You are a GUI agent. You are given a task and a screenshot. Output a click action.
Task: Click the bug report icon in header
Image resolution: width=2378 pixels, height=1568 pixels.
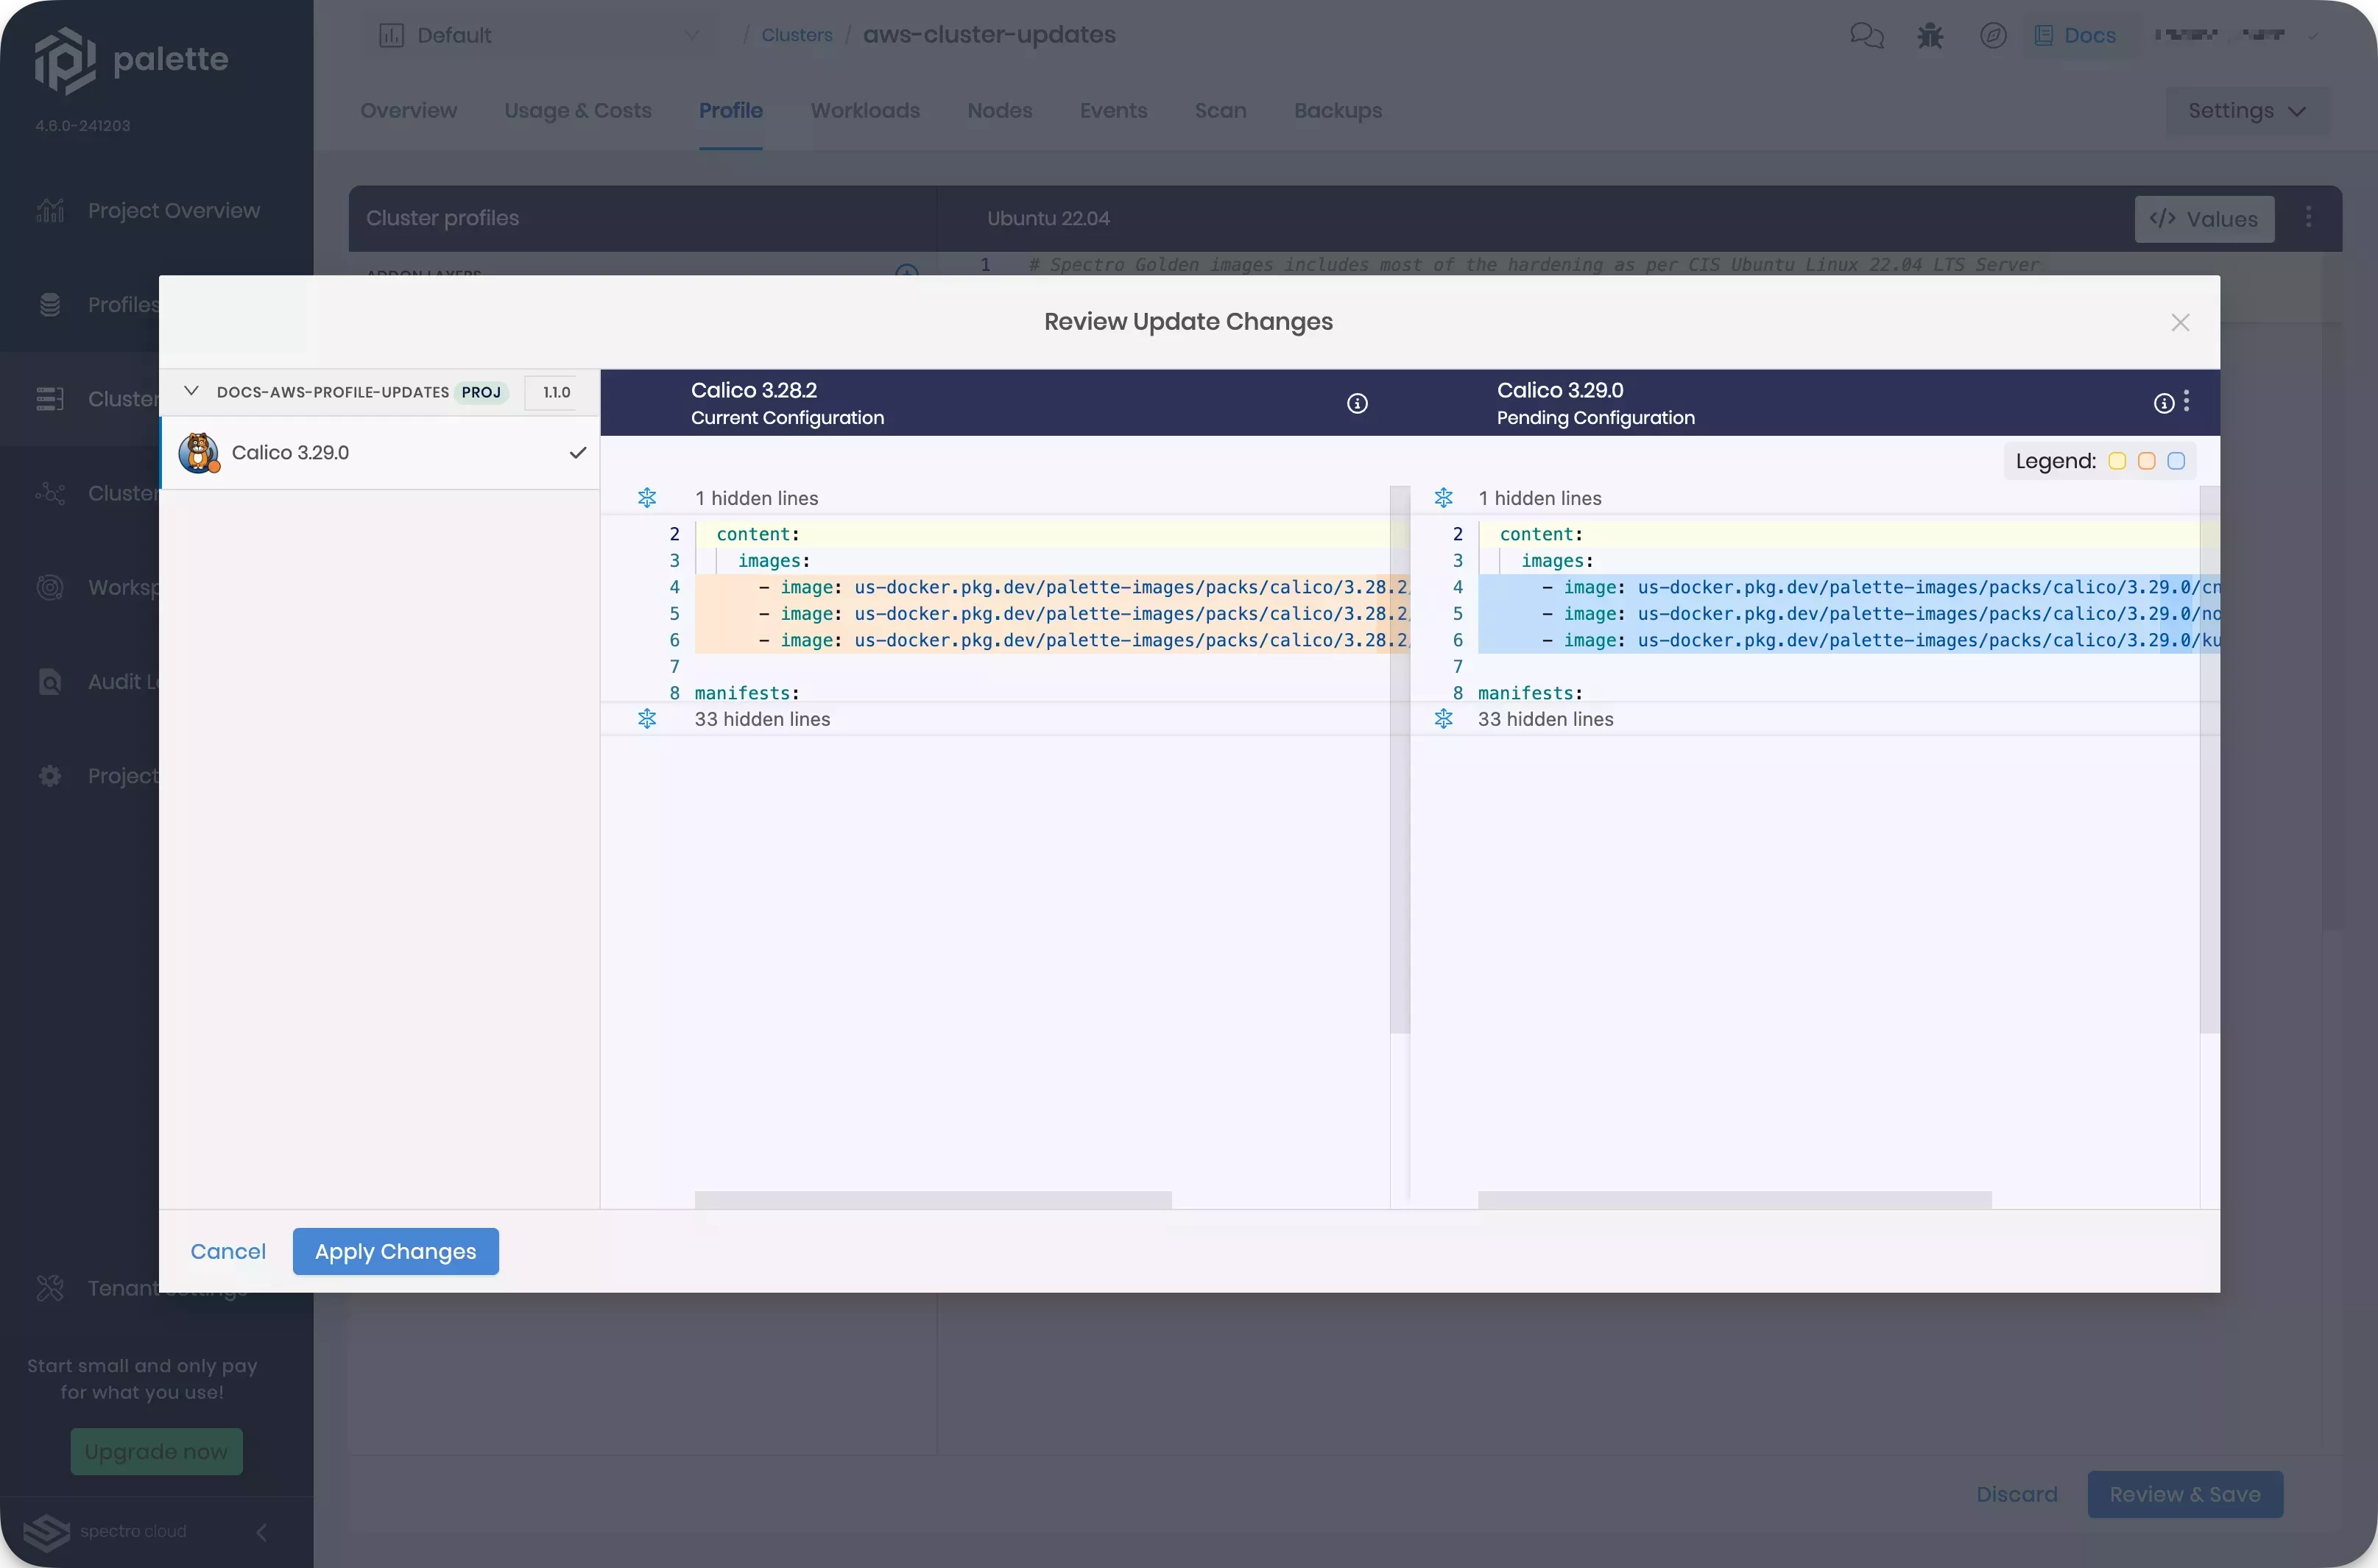pos(1929,36)
